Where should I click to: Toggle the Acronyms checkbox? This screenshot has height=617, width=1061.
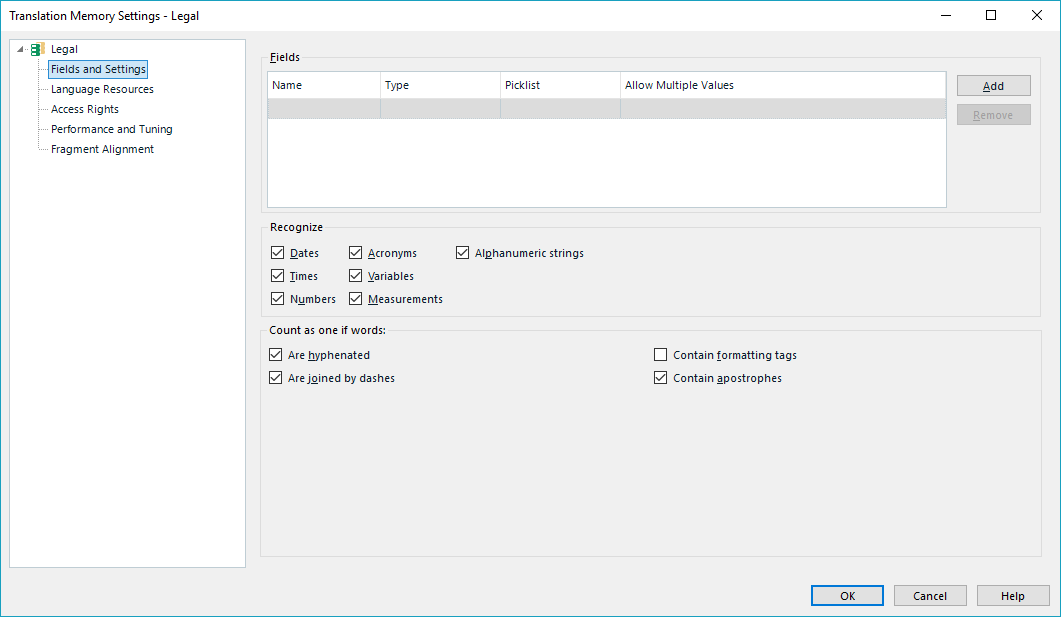coord(355,252)
